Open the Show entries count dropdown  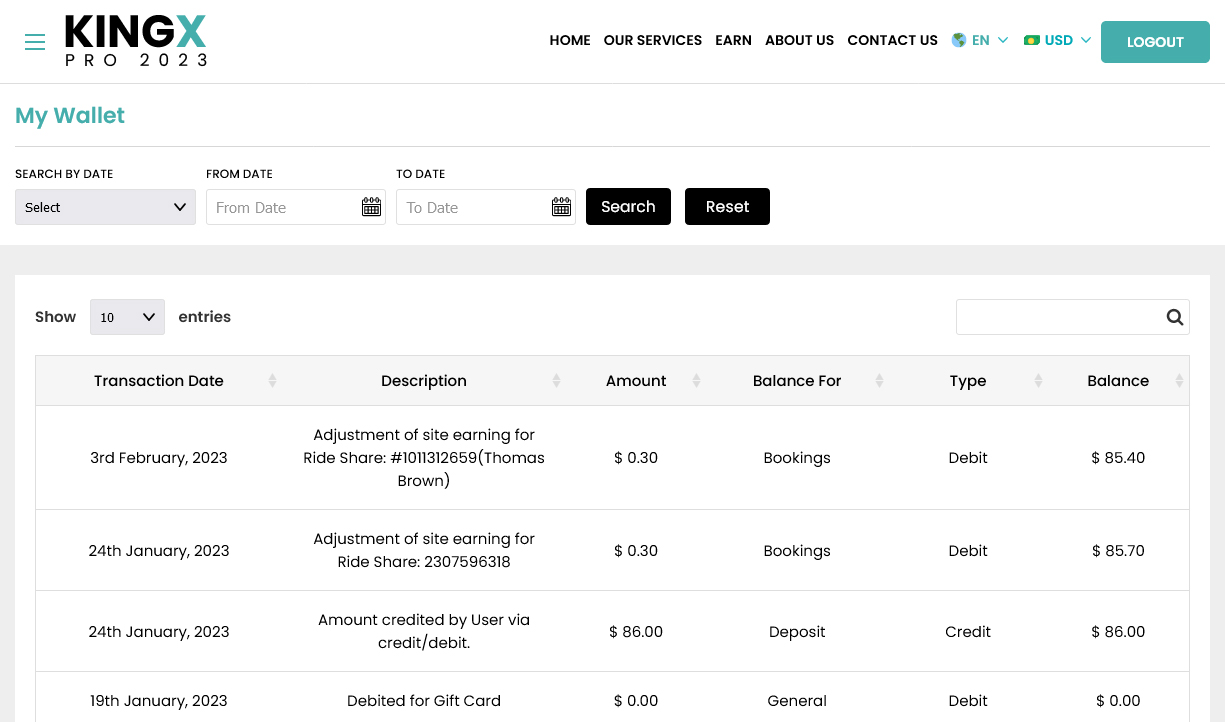tap(127, 317)
